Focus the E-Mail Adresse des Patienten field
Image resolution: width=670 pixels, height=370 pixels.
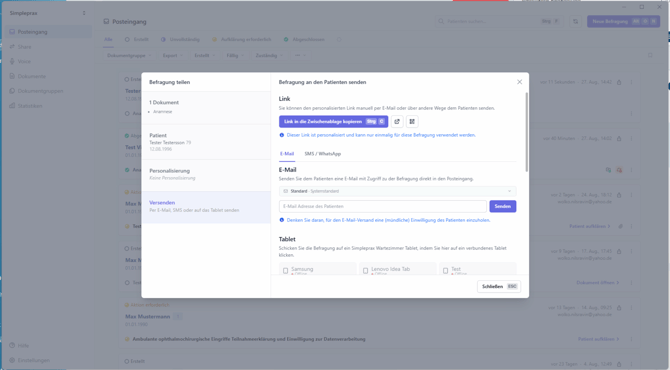tap(382, 206)
